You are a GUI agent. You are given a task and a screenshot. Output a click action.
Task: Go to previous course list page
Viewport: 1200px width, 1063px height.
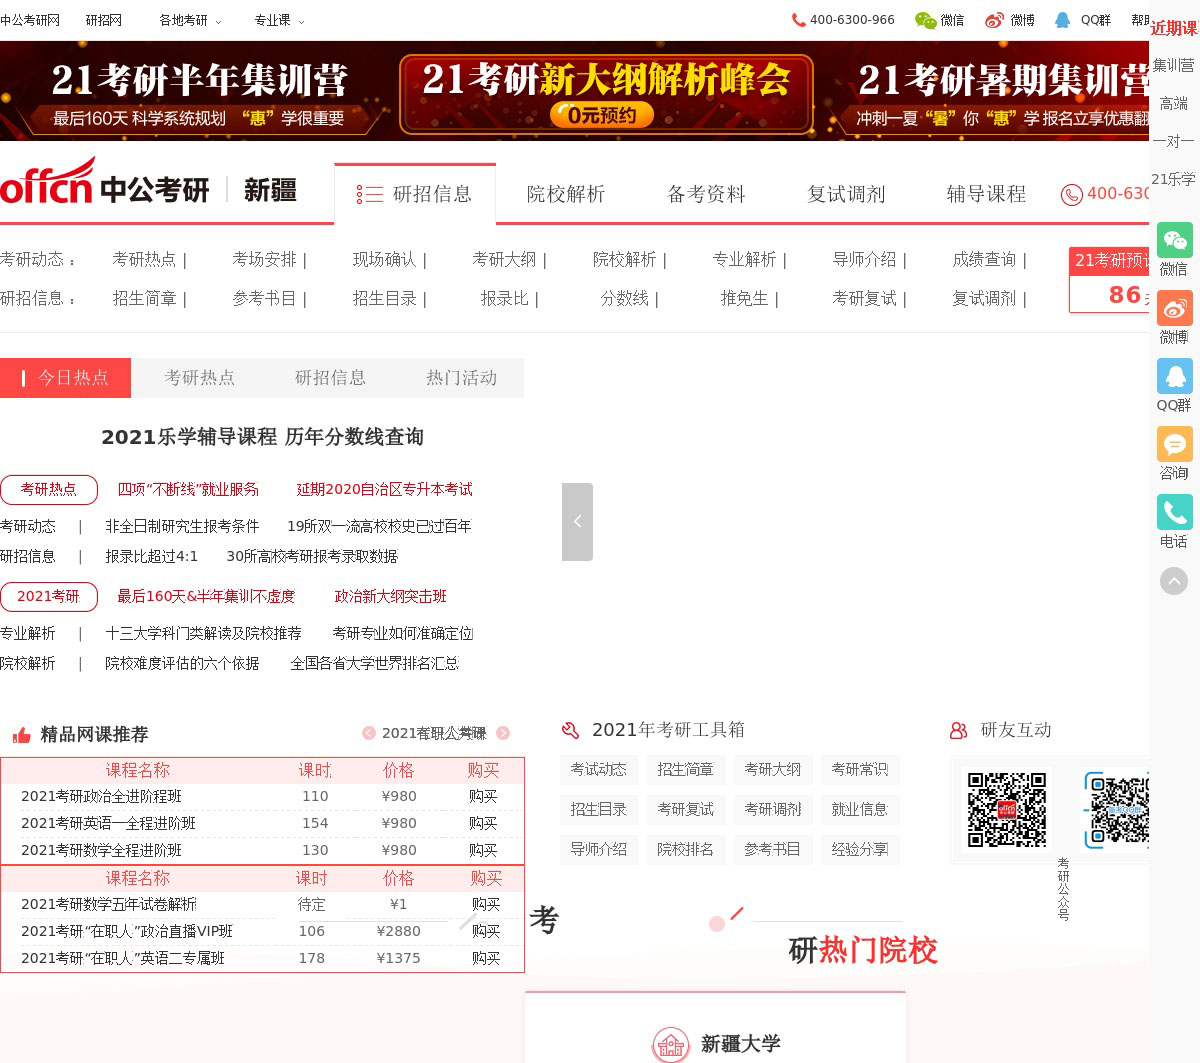(369, 733)
